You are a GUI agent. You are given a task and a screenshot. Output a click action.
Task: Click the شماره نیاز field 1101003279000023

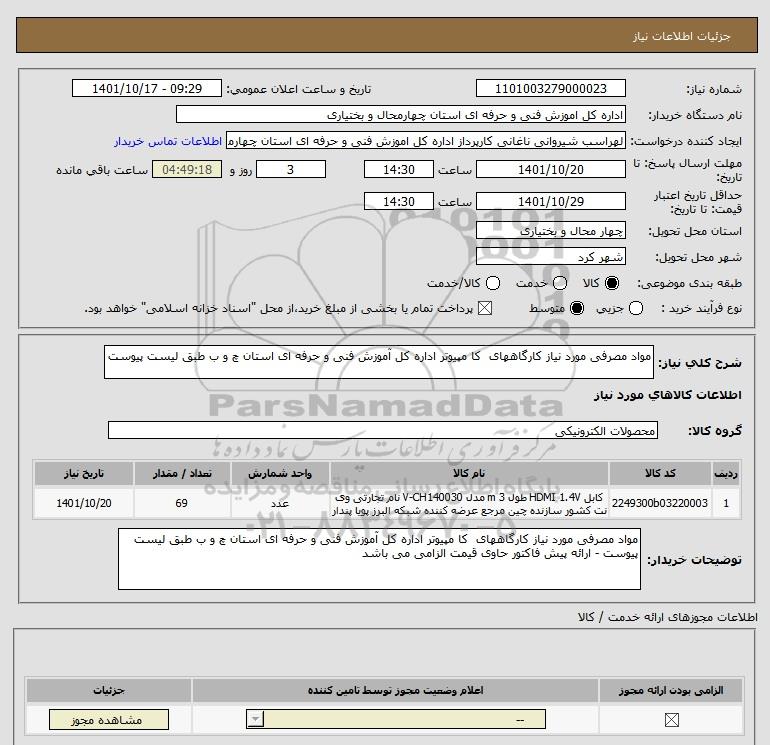tap(550, 88)
